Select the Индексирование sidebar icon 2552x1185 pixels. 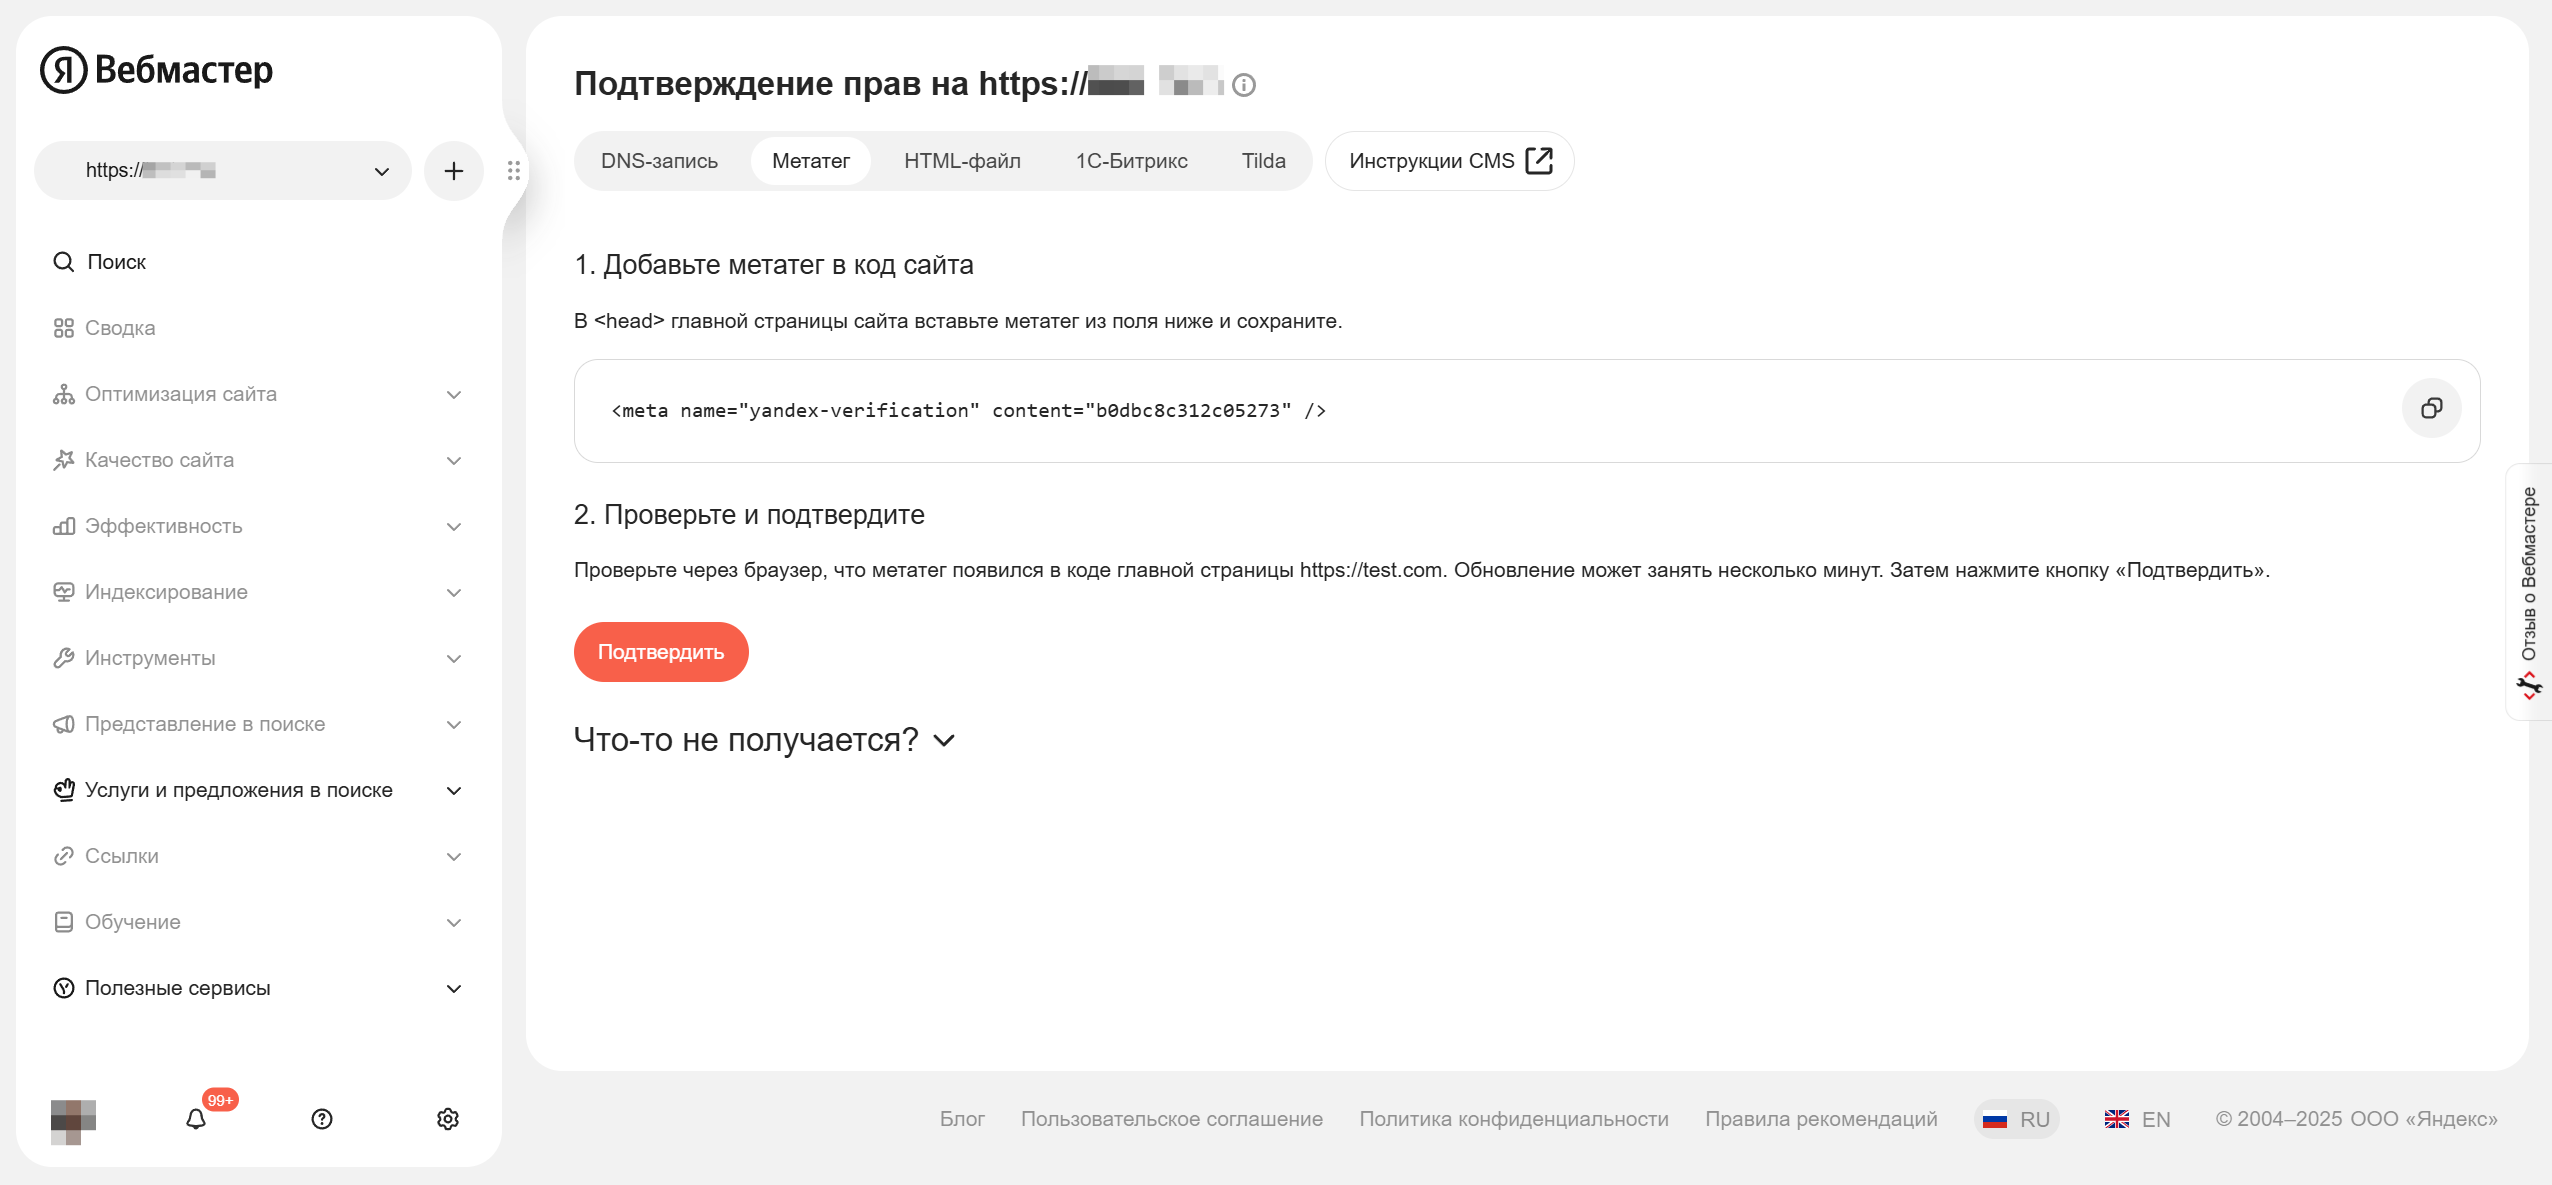tap(63, 591)
